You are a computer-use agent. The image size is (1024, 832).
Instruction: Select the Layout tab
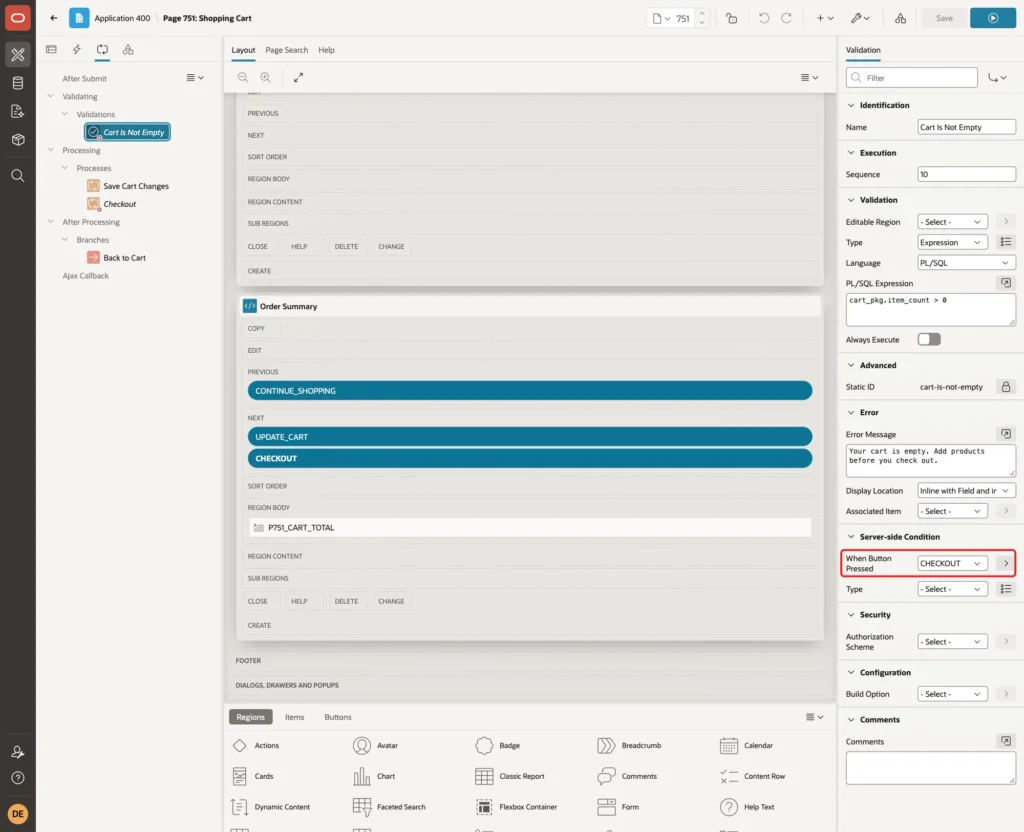pyautogui.click(x=243, y=50)
